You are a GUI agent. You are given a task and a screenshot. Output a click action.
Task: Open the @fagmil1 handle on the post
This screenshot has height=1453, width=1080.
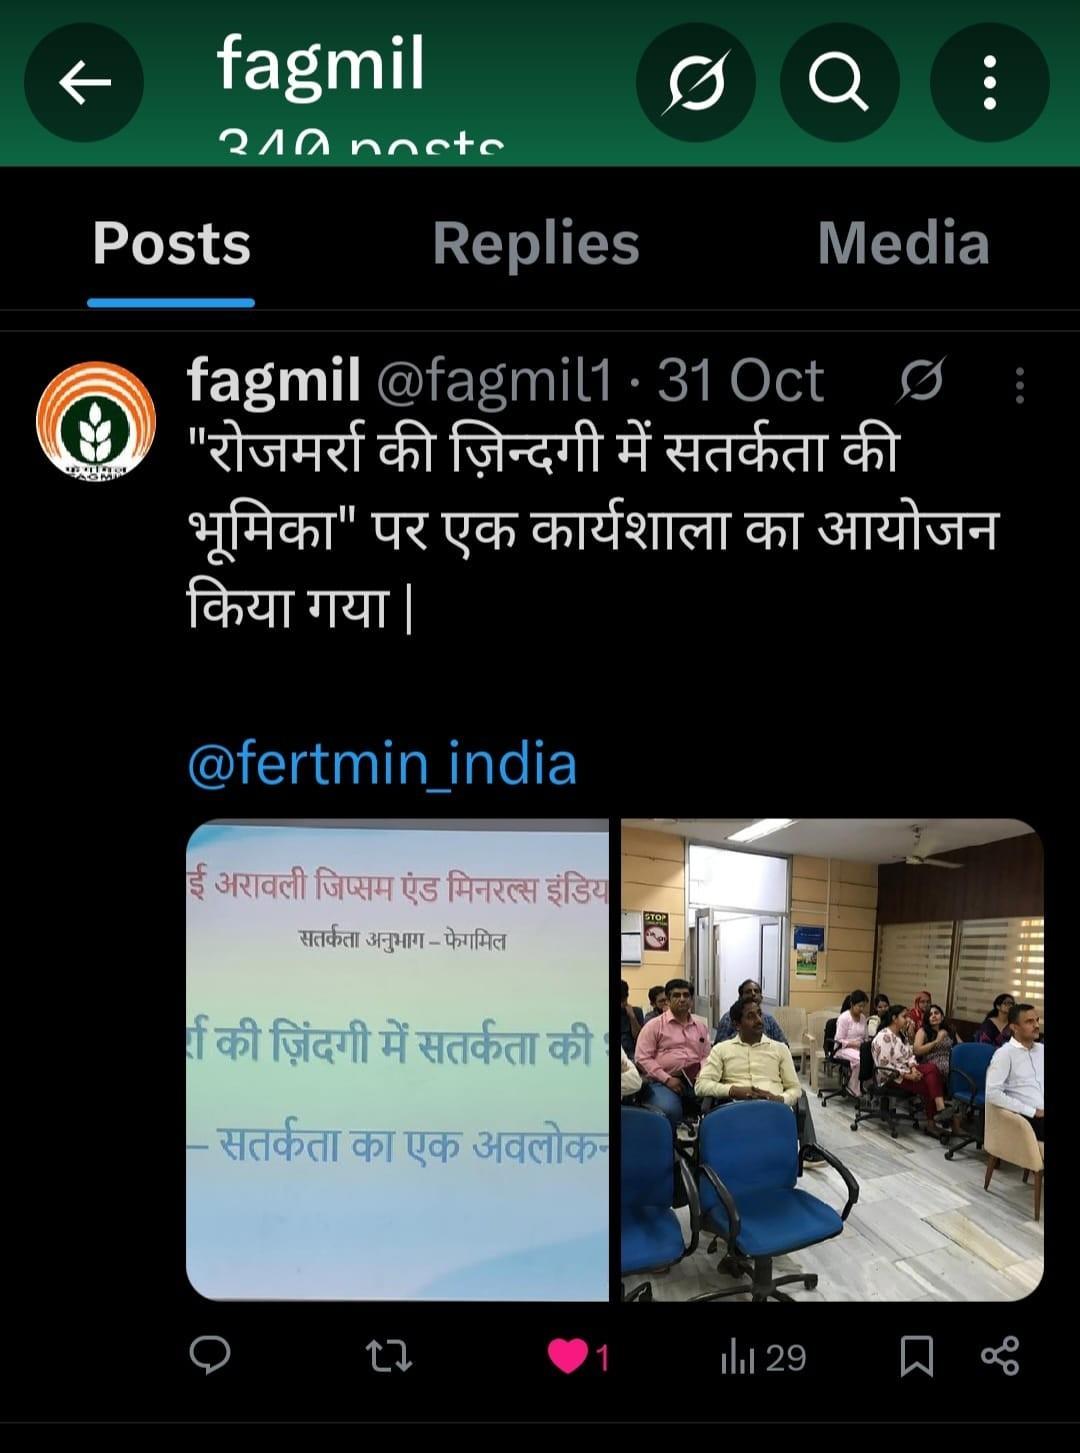click(494, 381)
